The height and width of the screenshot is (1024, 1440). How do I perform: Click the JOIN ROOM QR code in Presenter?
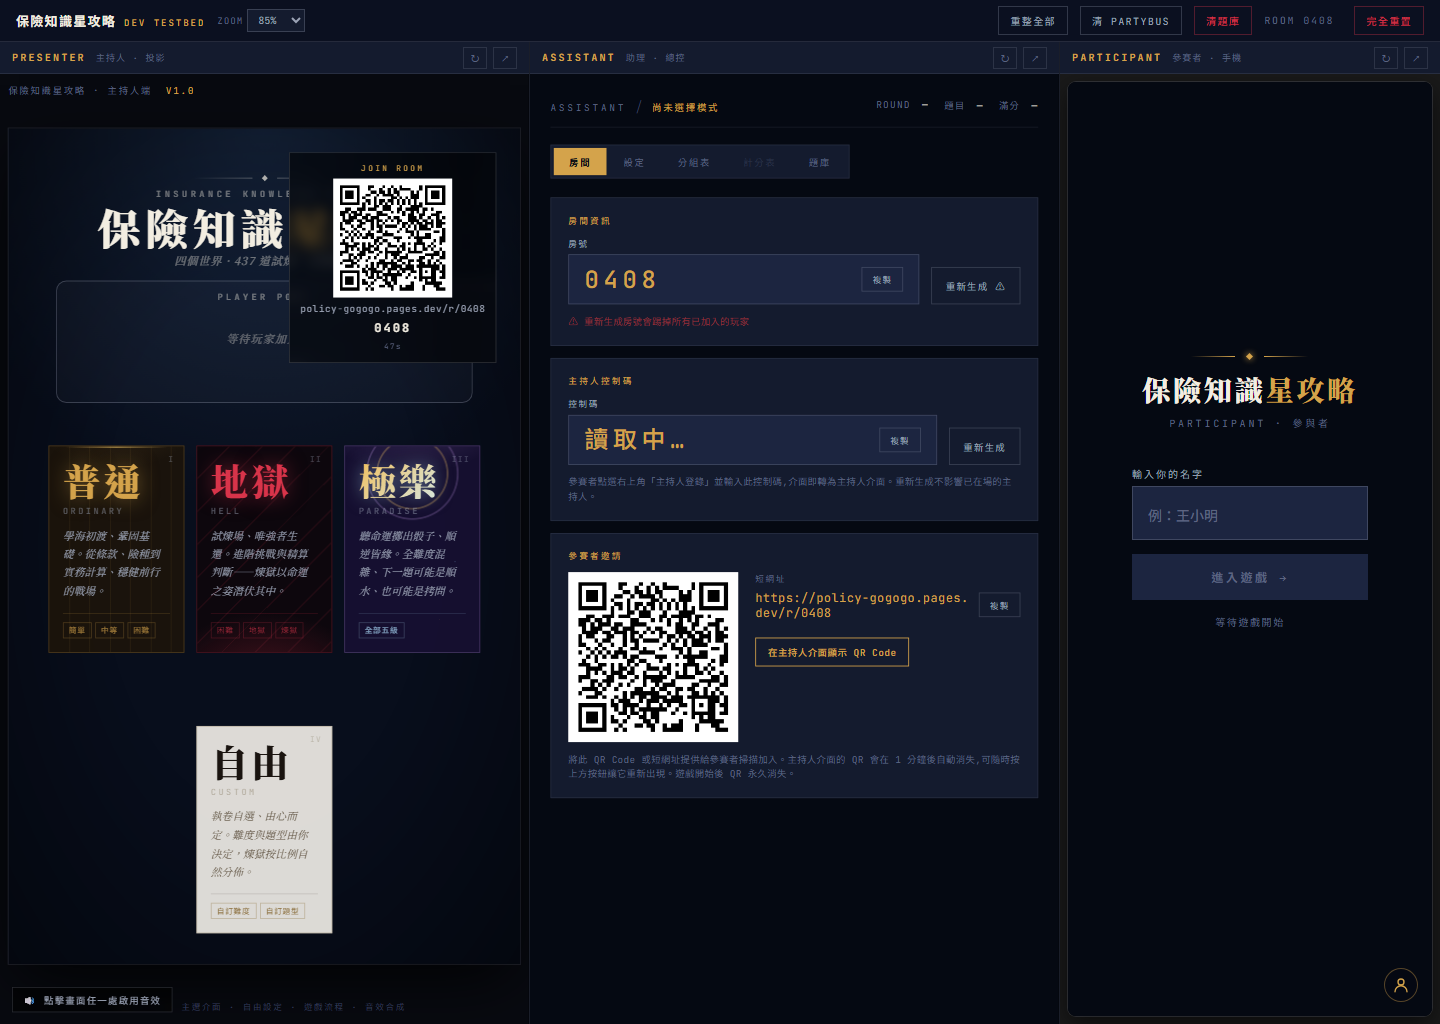tap(393, 238)
